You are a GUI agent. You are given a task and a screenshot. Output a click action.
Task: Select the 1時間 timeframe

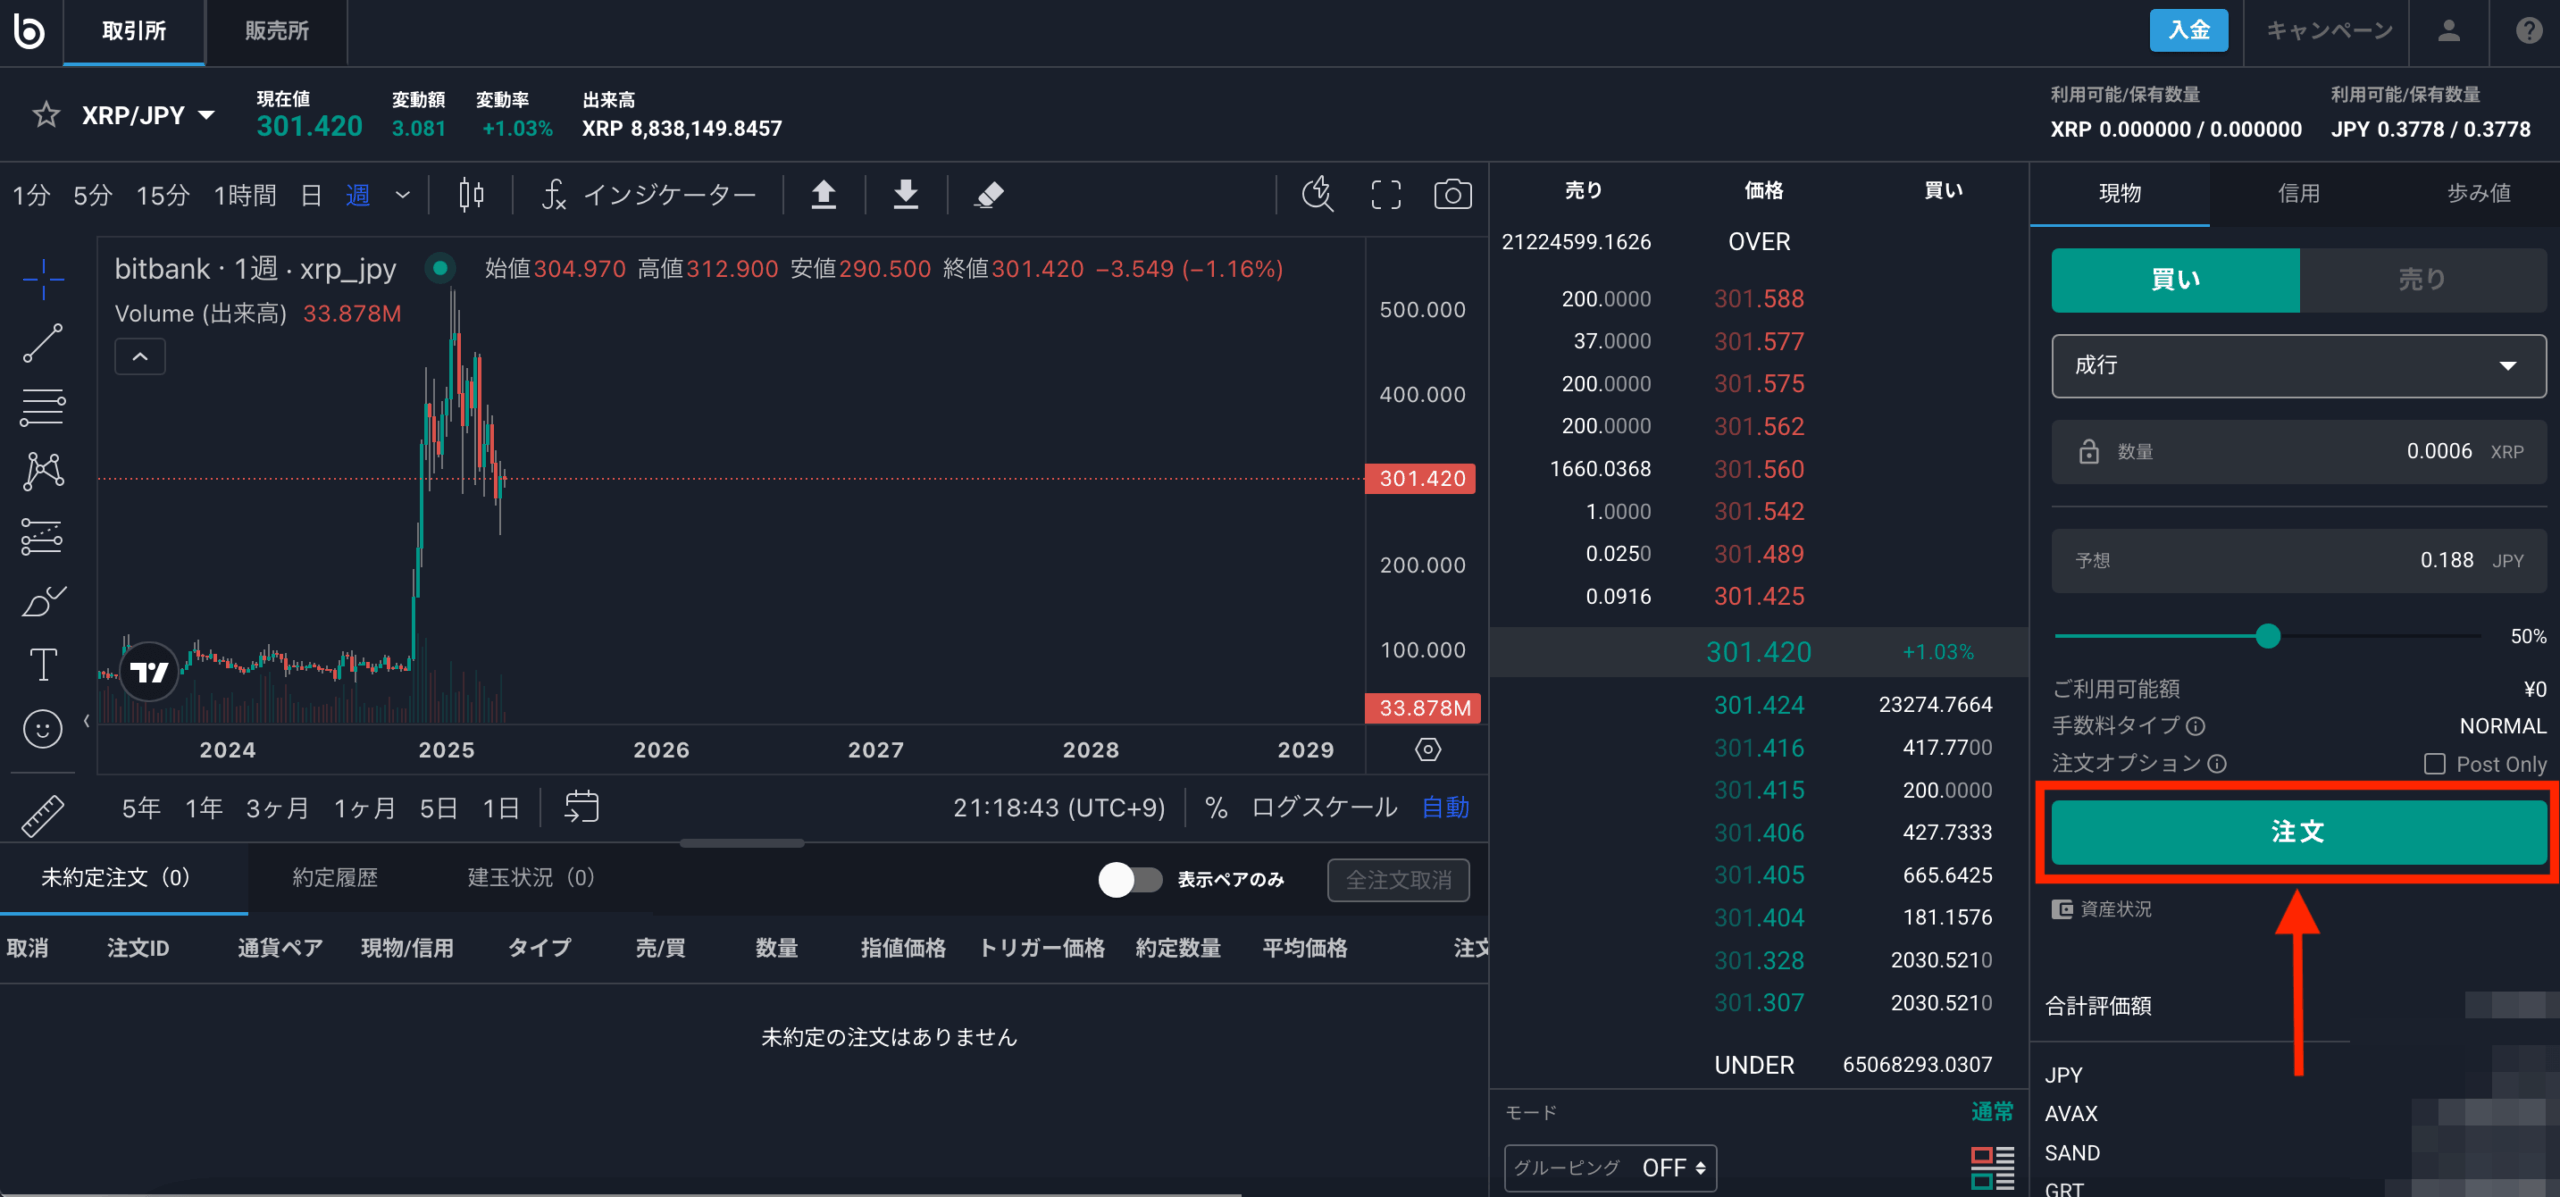pos(244,195)
